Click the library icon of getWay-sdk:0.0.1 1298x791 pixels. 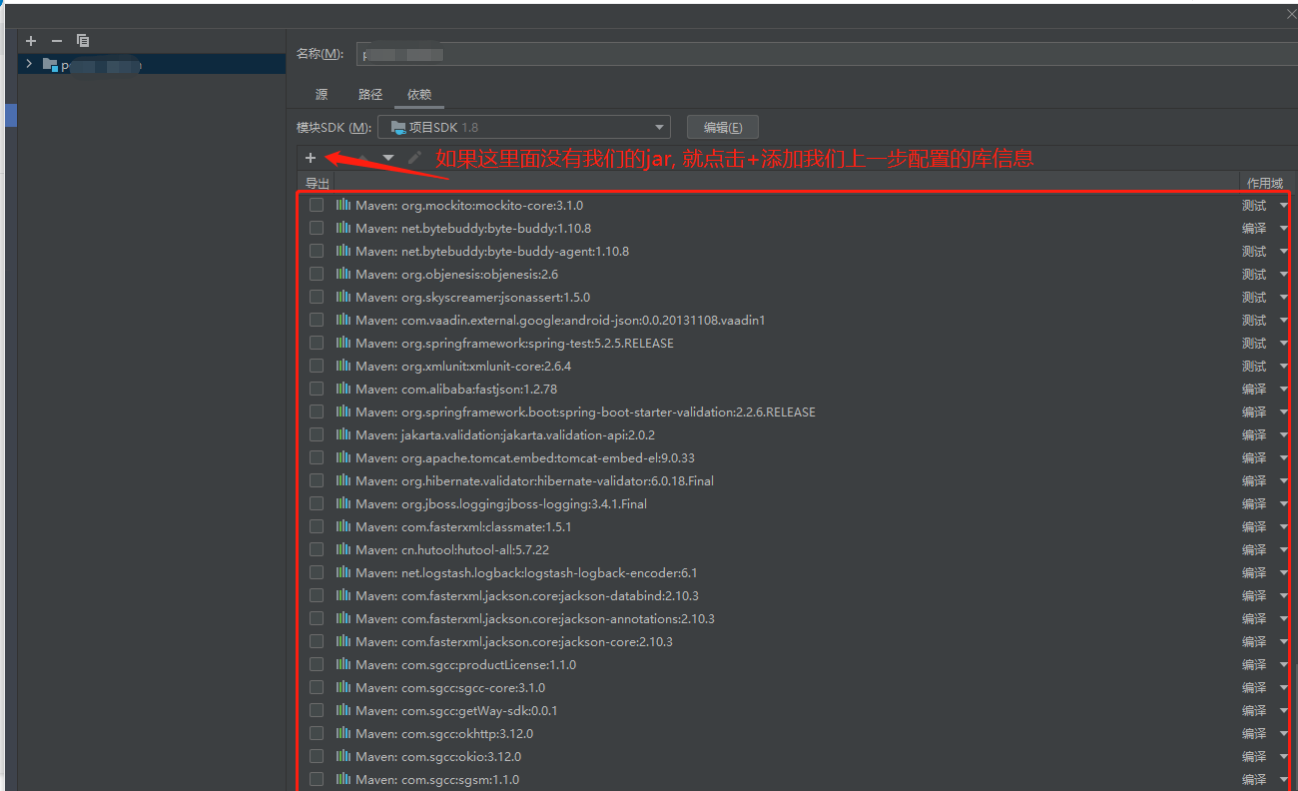click(343, 711)
